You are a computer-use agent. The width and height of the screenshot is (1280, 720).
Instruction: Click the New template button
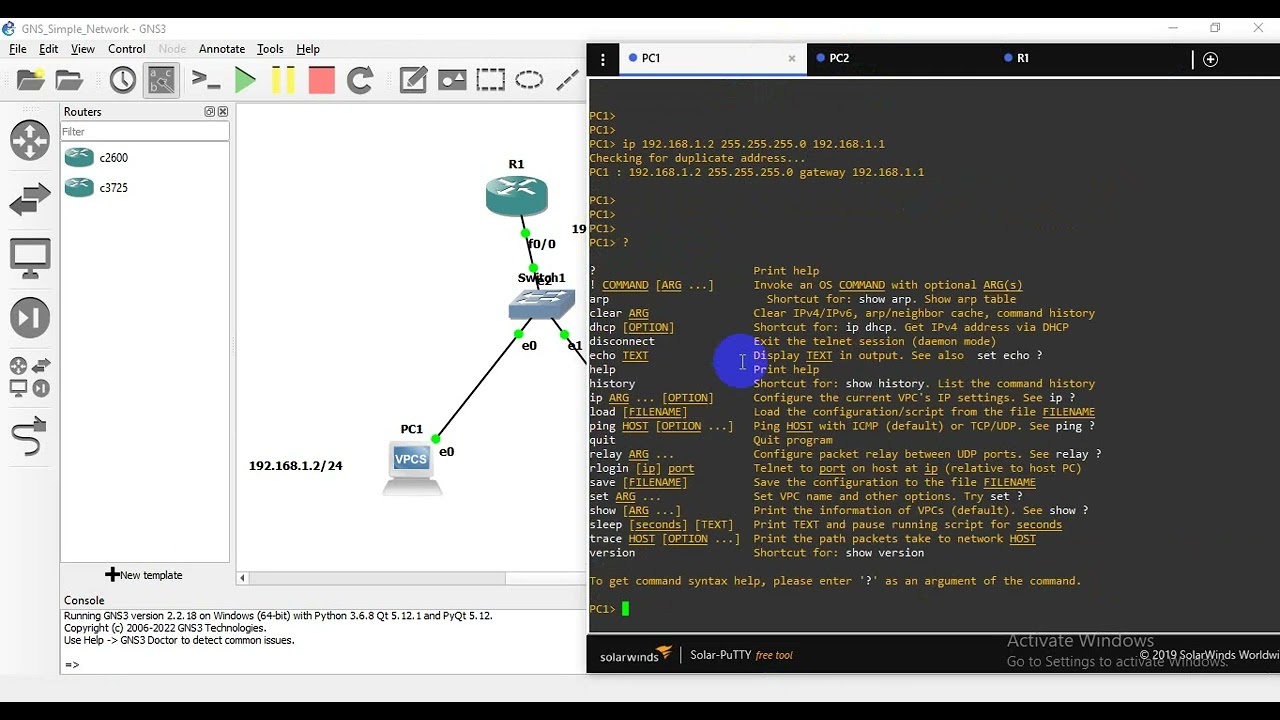point(144,575)
